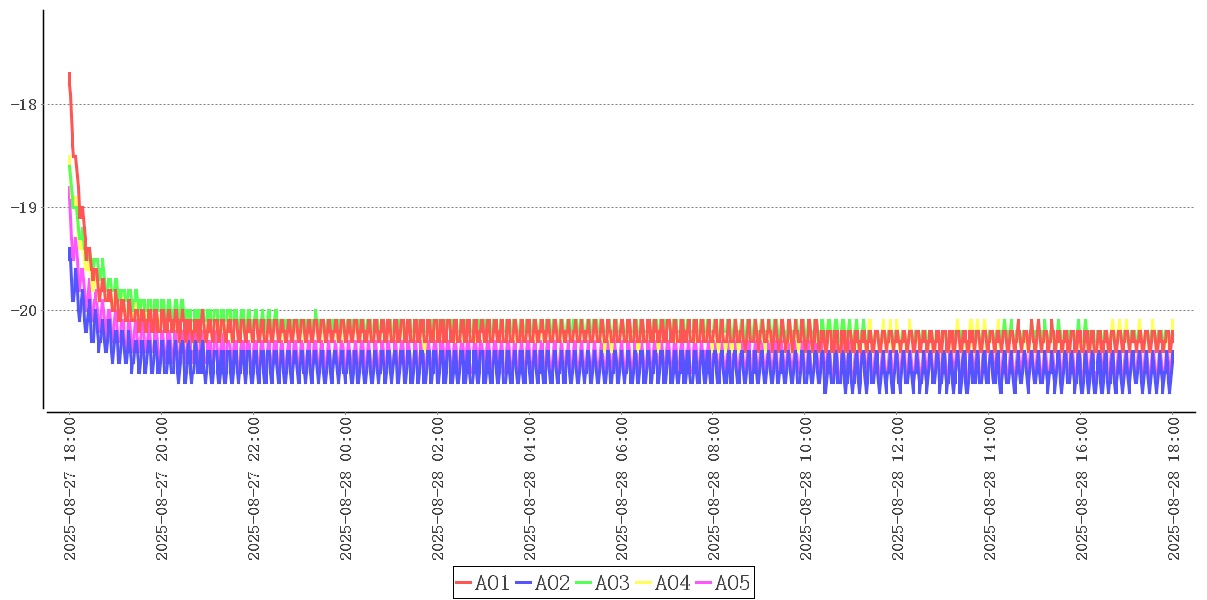The width and height of the screenshot is (1207, 600).
Task: Click the 2025-08-28 12:00 x-axis label
Action: coord(898,489)
